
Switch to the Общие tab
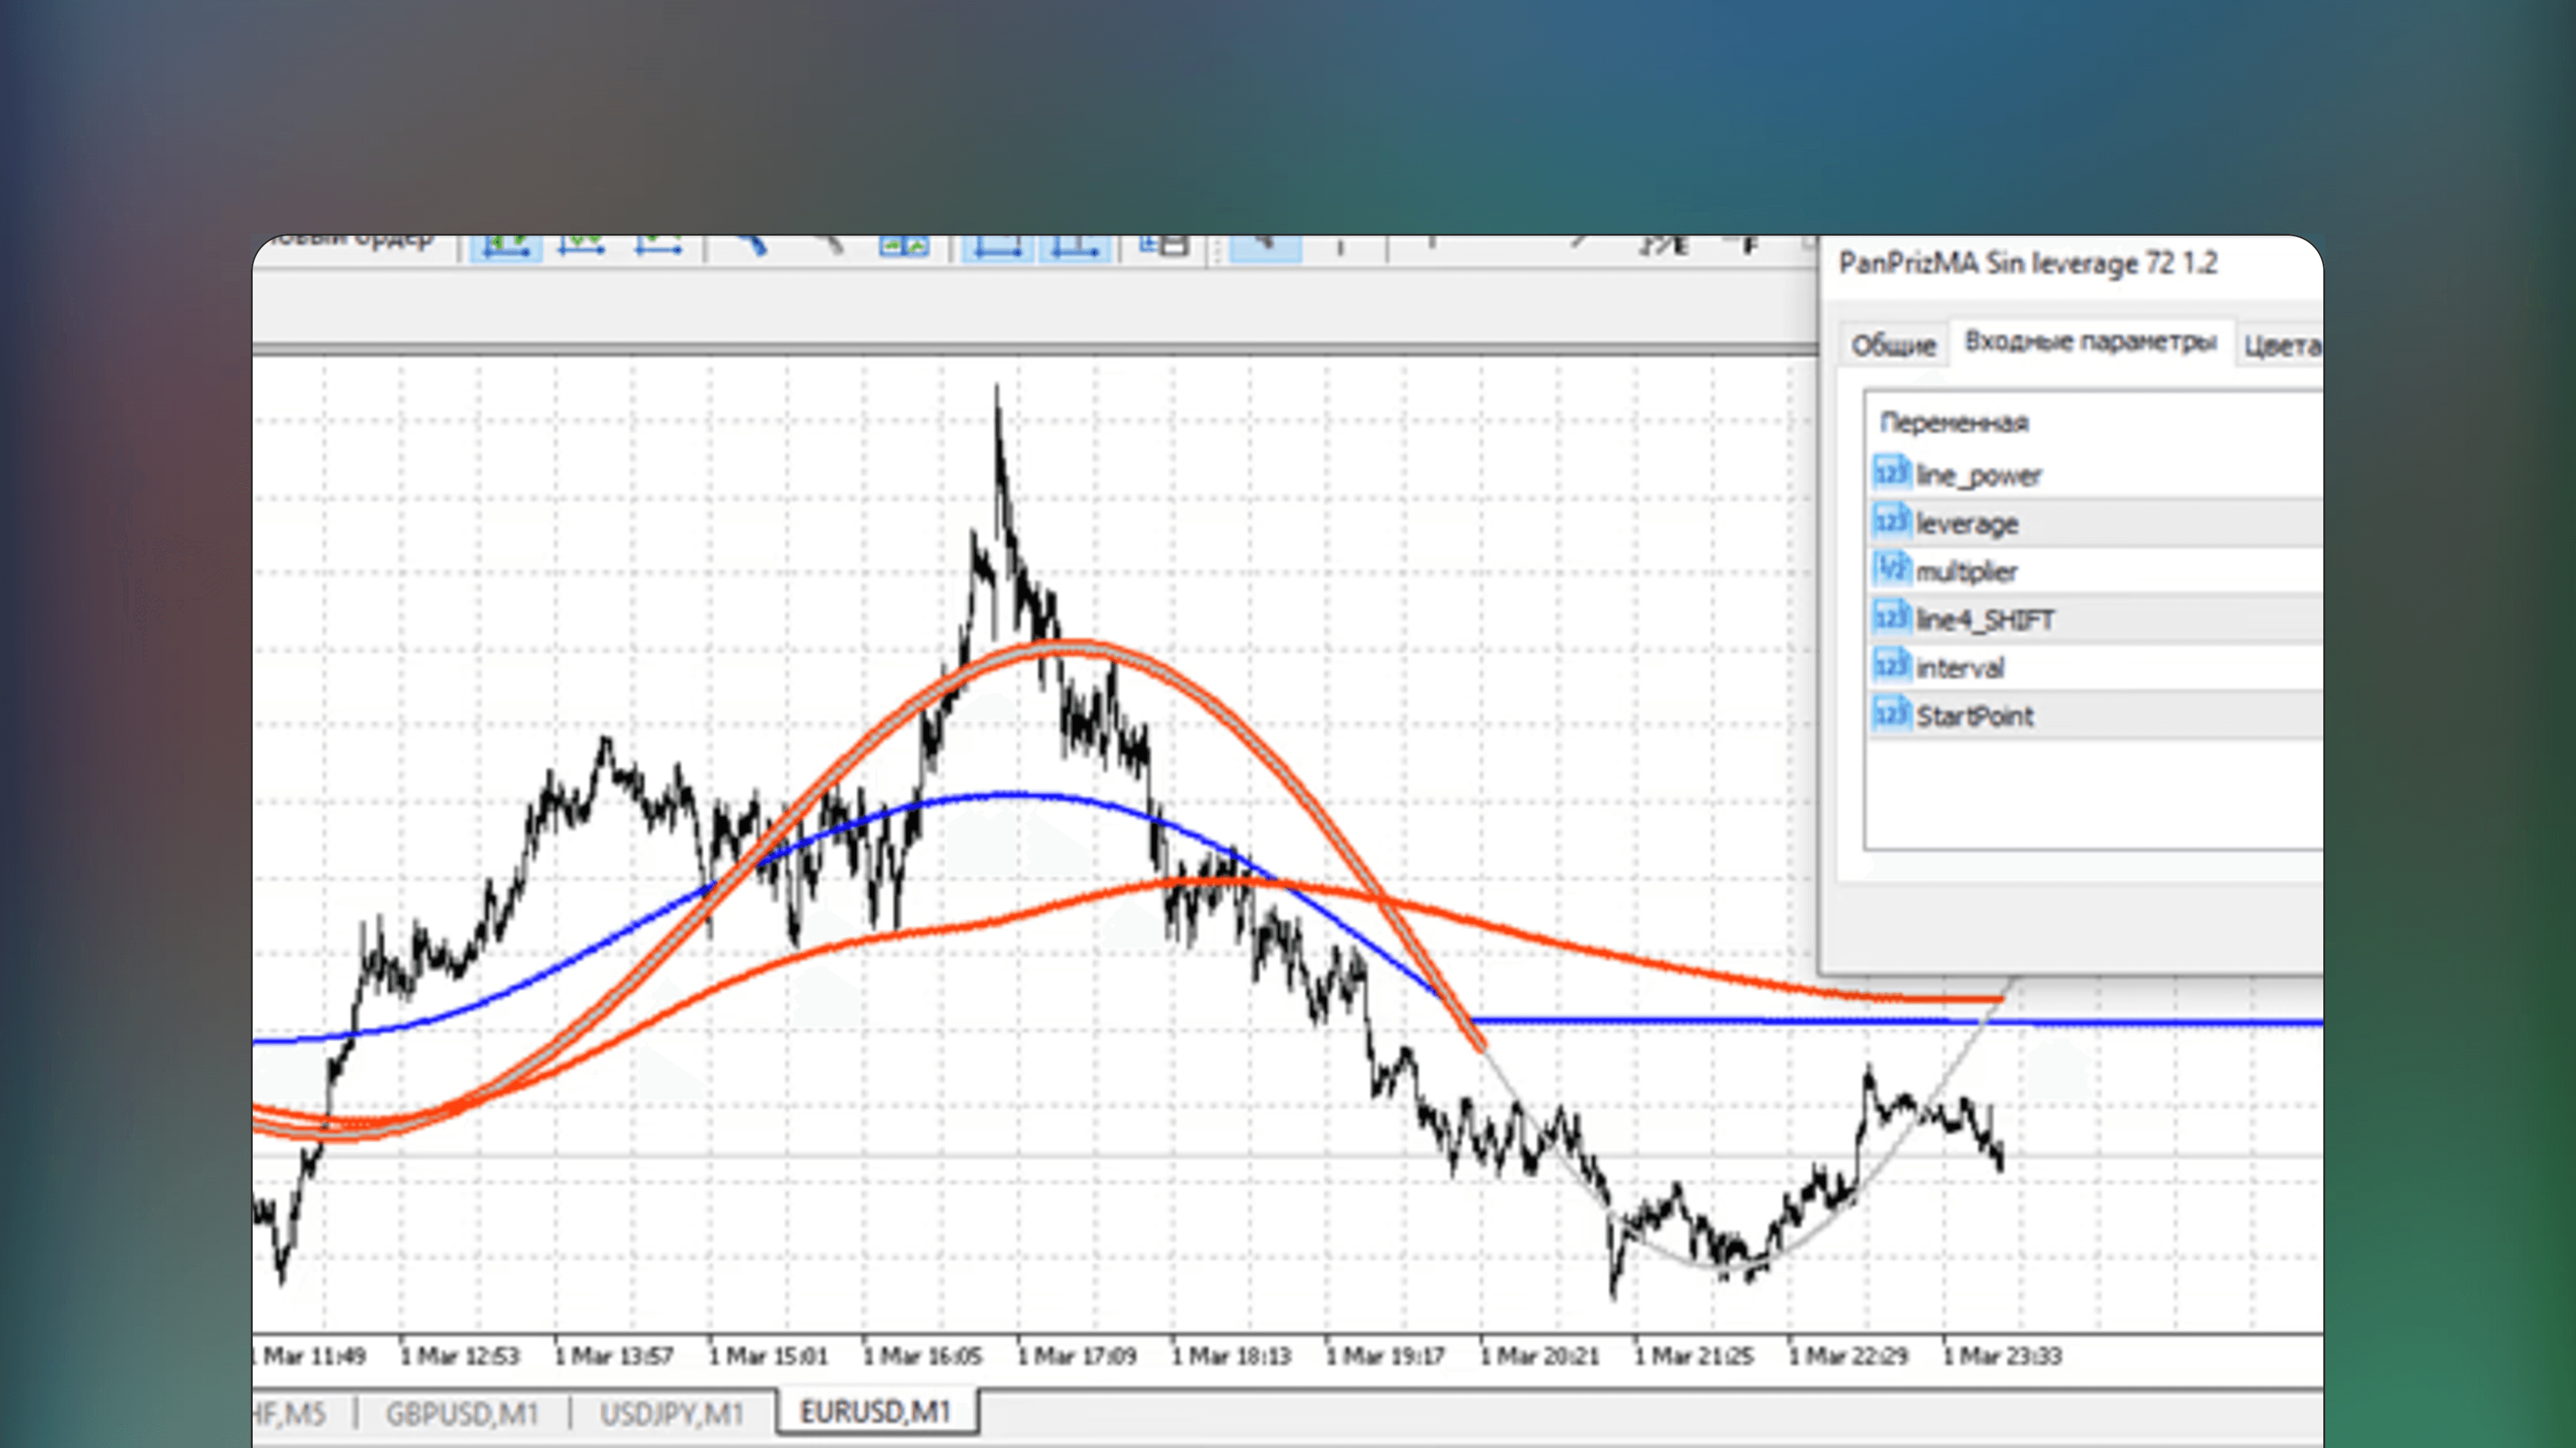tap(1893, 345)
